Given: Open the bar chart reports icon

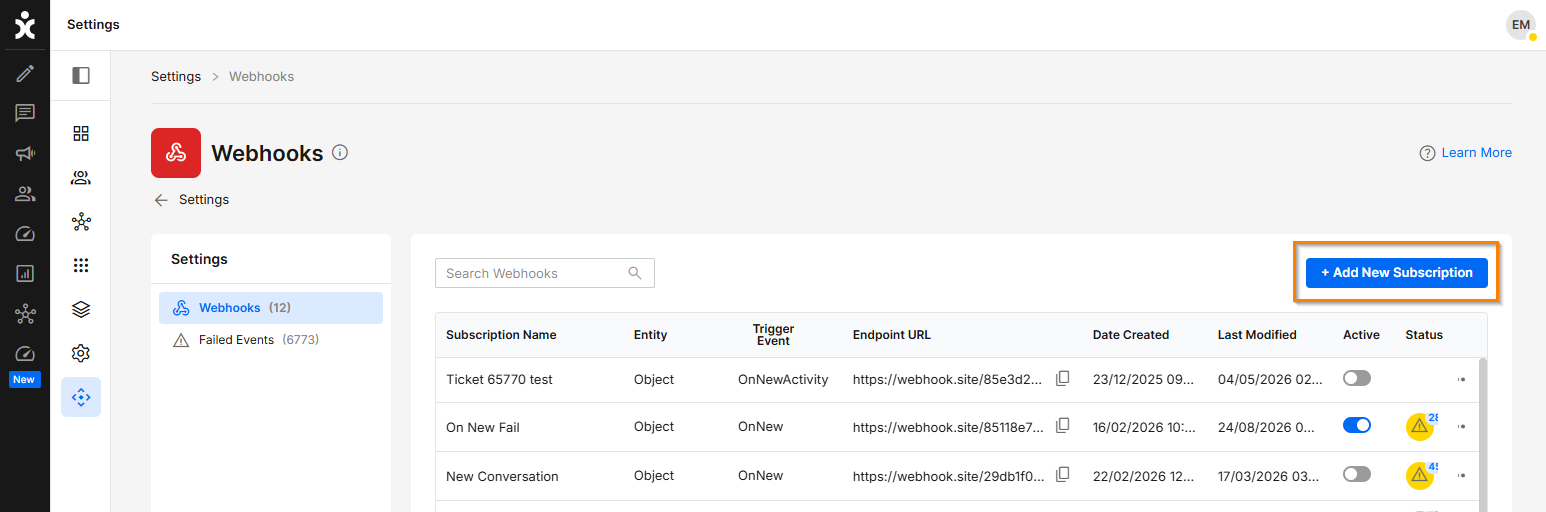Looking at the screenshot, I should (x=25, y=273).
